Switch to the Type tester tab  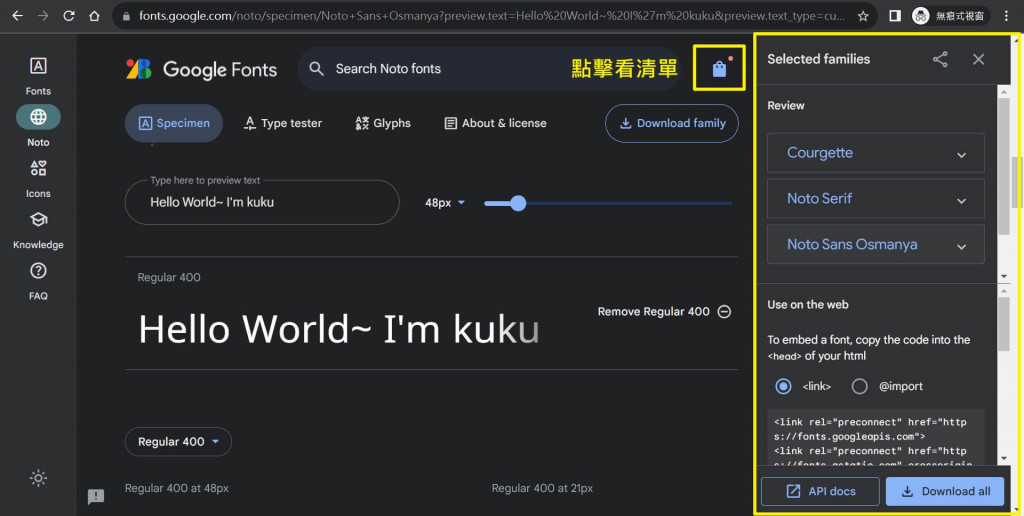(x=283, y=123)
